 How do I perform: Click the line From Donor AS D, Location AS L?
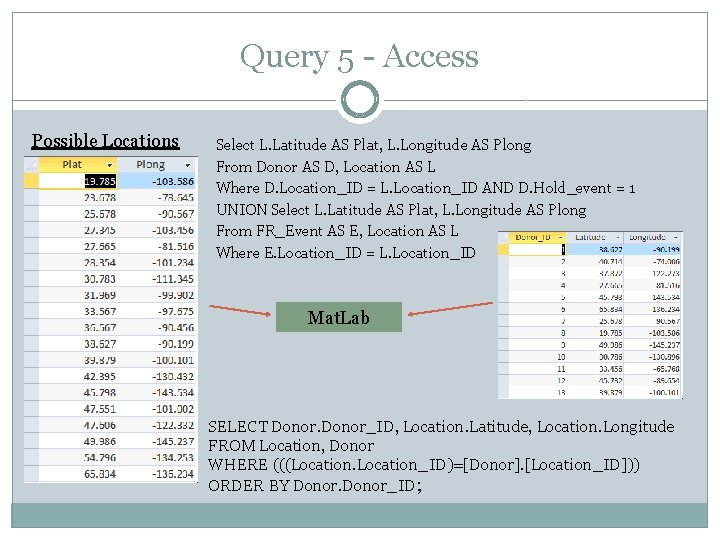[x=326, y=167]
